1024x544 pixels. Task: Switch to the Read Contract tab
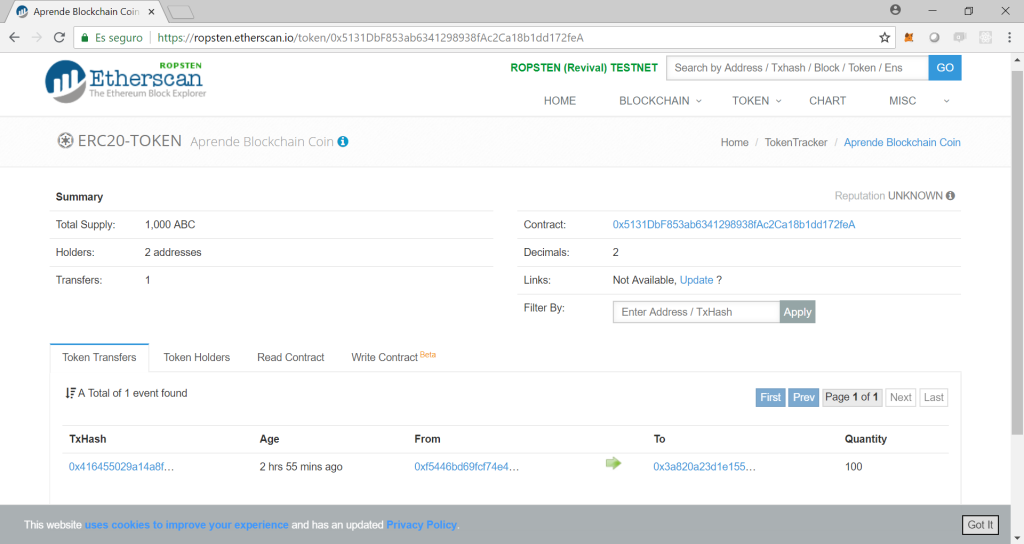tap(291, 357)
